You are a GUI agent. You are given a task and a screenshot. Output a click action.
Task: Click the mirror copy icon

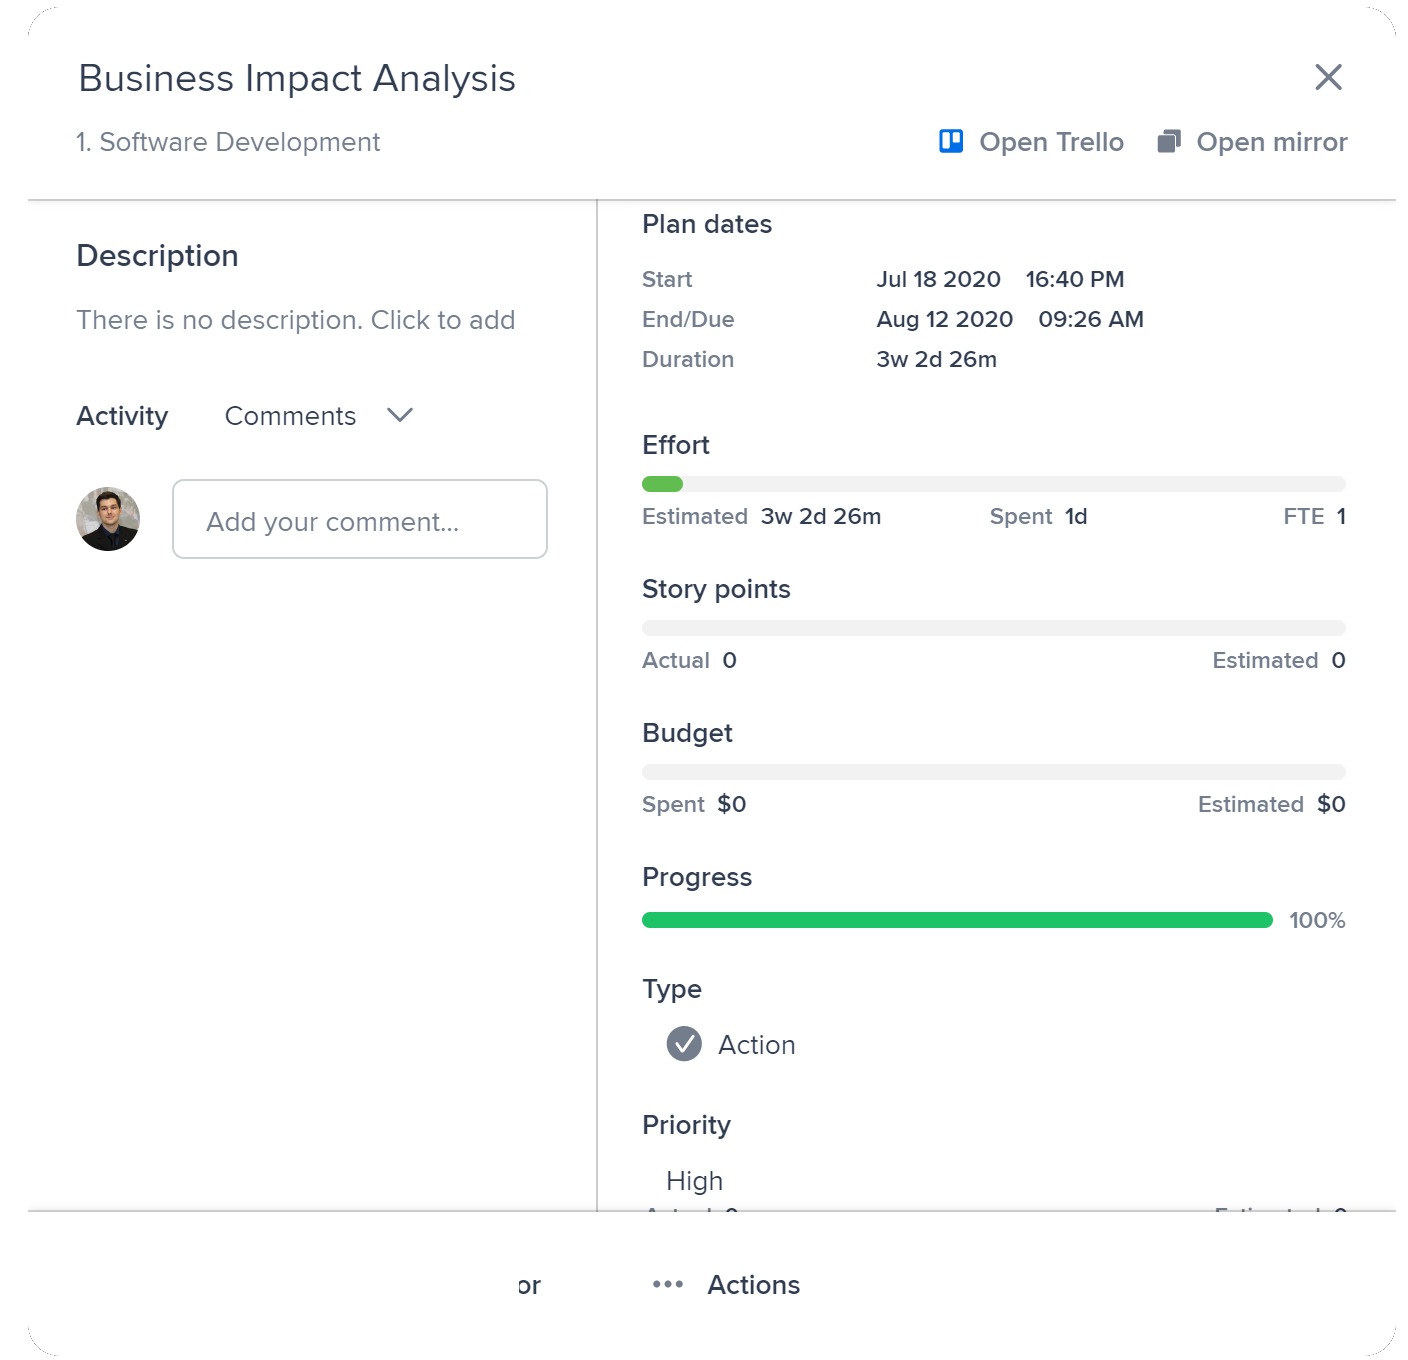pos(1168,142)
